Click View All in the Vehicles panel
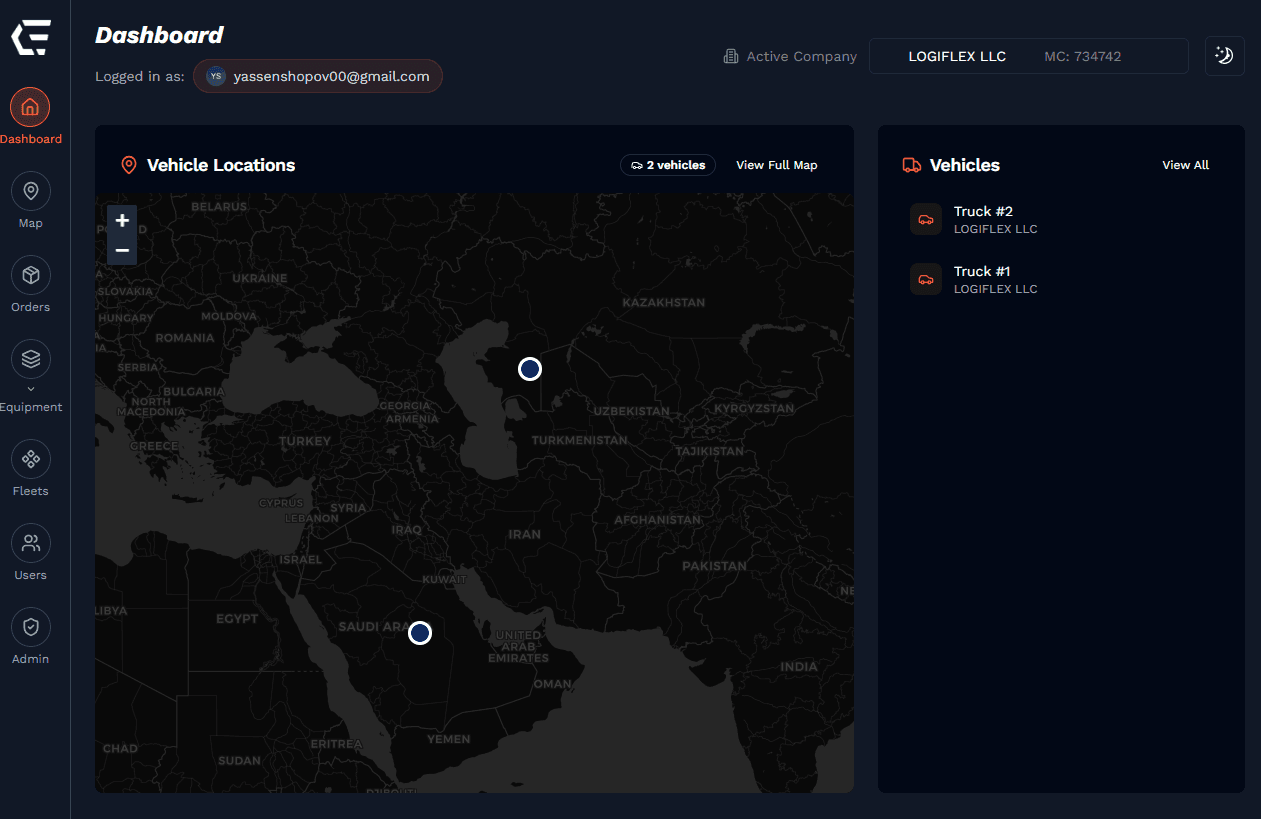 (x=1185, y=165)
